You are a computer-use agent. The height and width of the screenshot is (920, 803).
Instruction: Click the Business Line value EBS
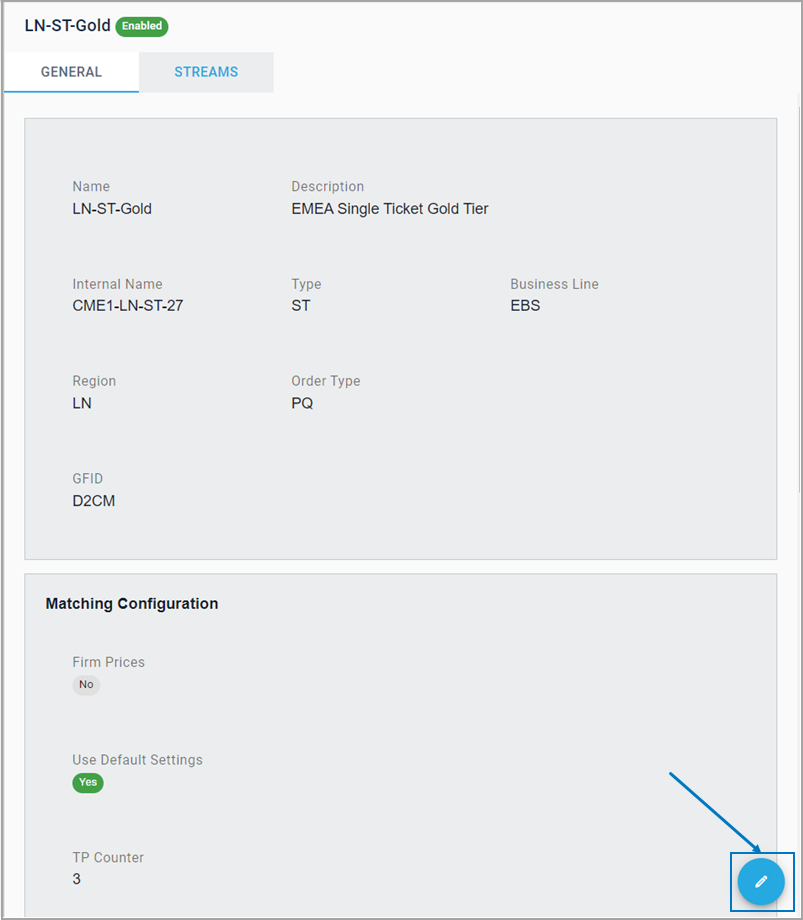[x=525, y=306]
